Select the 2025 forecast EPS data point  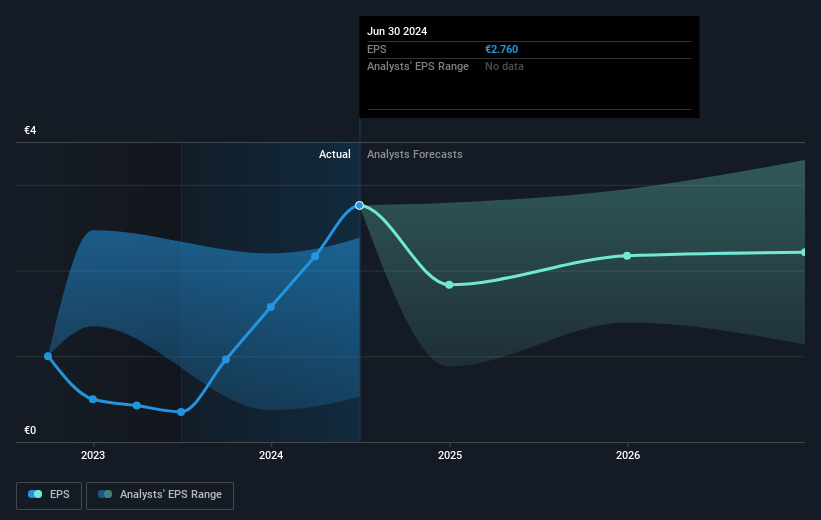click(x=449, y=285)
